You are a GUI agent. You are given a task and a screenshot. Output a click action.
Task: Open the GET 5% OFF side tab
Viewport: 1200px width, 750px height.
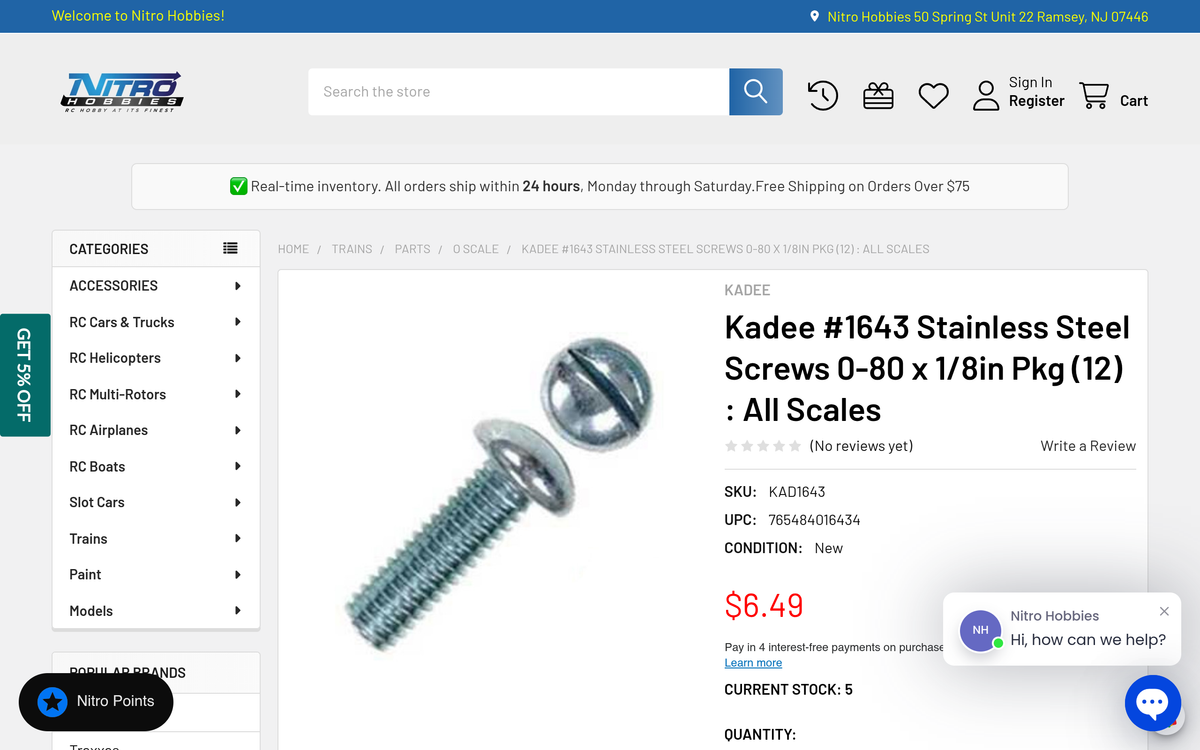click(25, 375)
